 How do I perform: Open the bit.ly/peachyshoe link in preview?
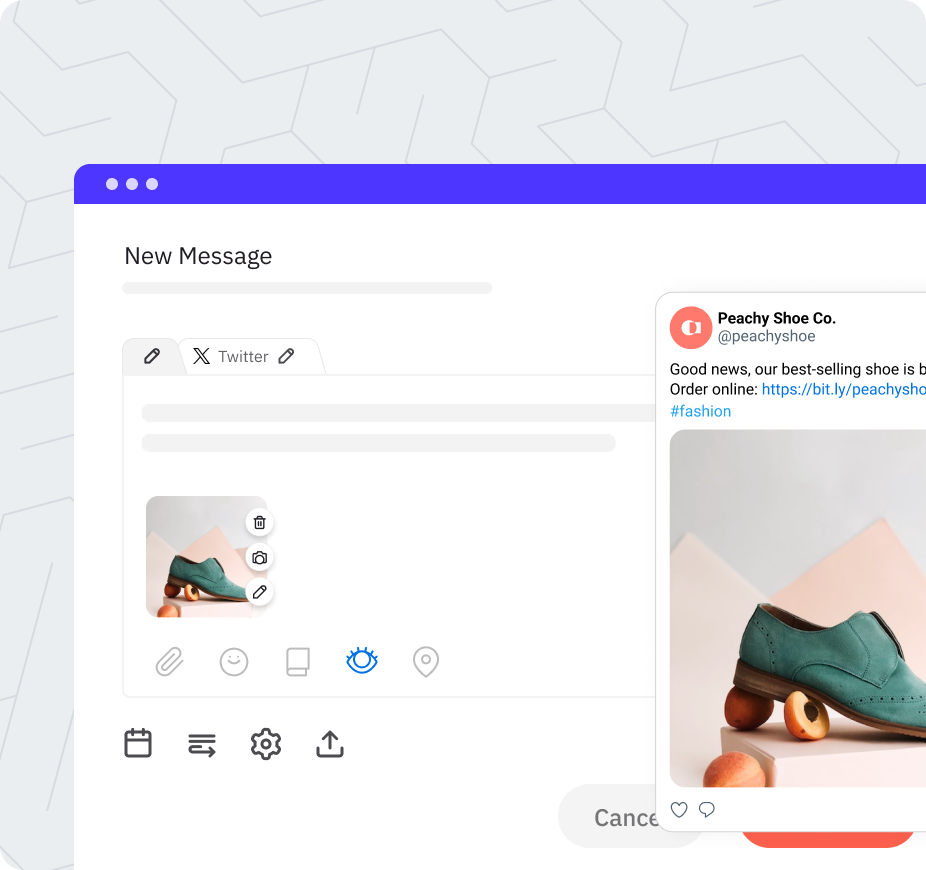coord(843,389)
